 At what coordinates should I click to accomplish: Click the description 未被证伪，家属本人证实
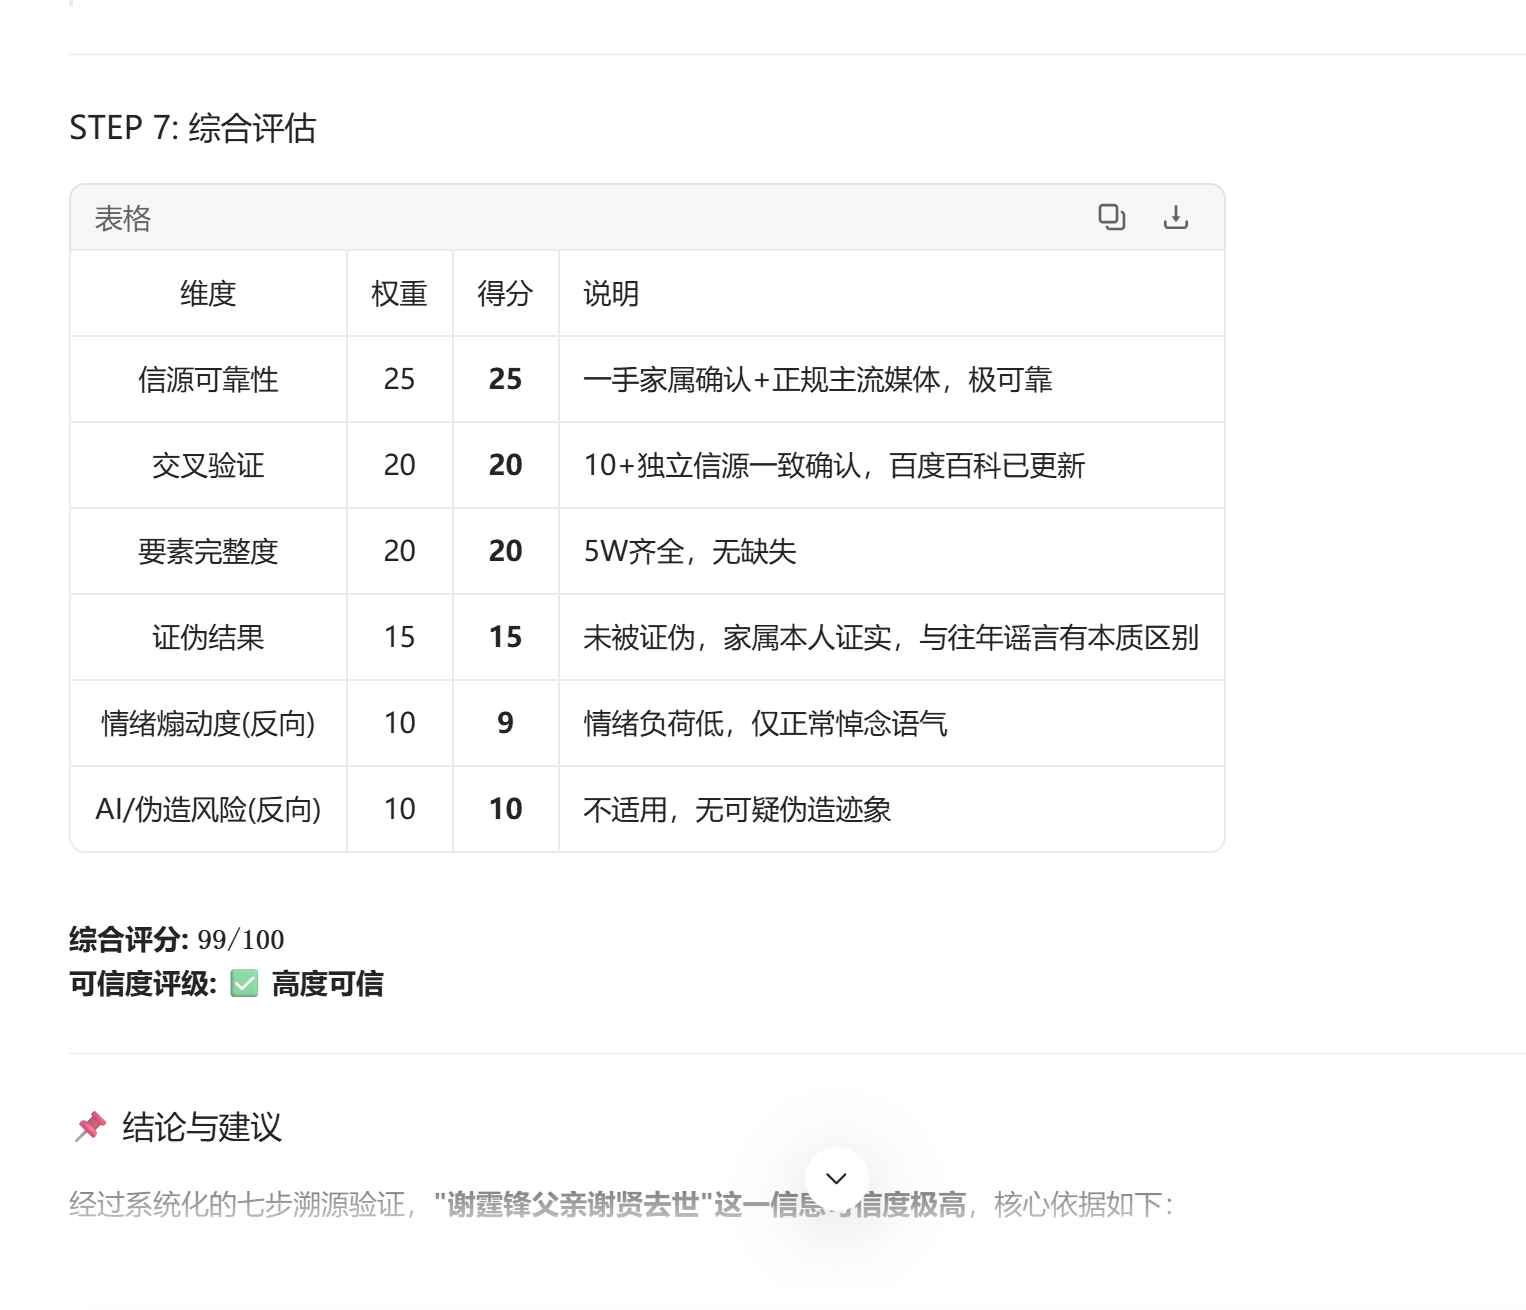click(x=737, y=638)
